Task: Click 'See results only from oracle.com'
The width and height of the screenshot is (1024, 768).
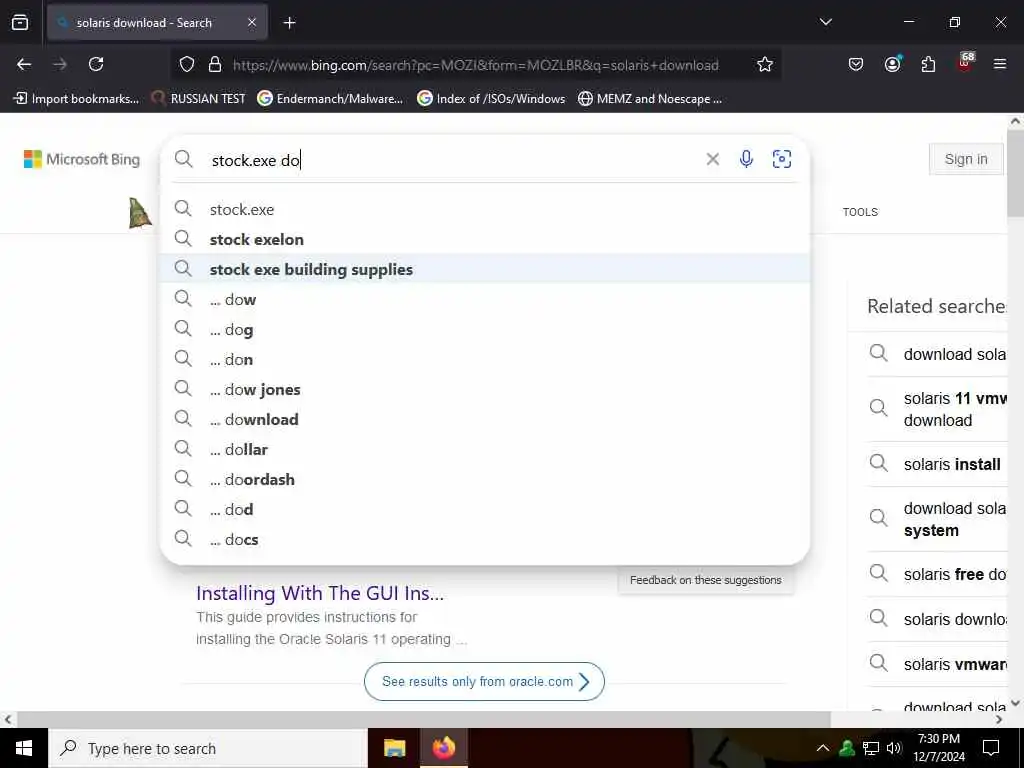Action: tap(484, 681)
